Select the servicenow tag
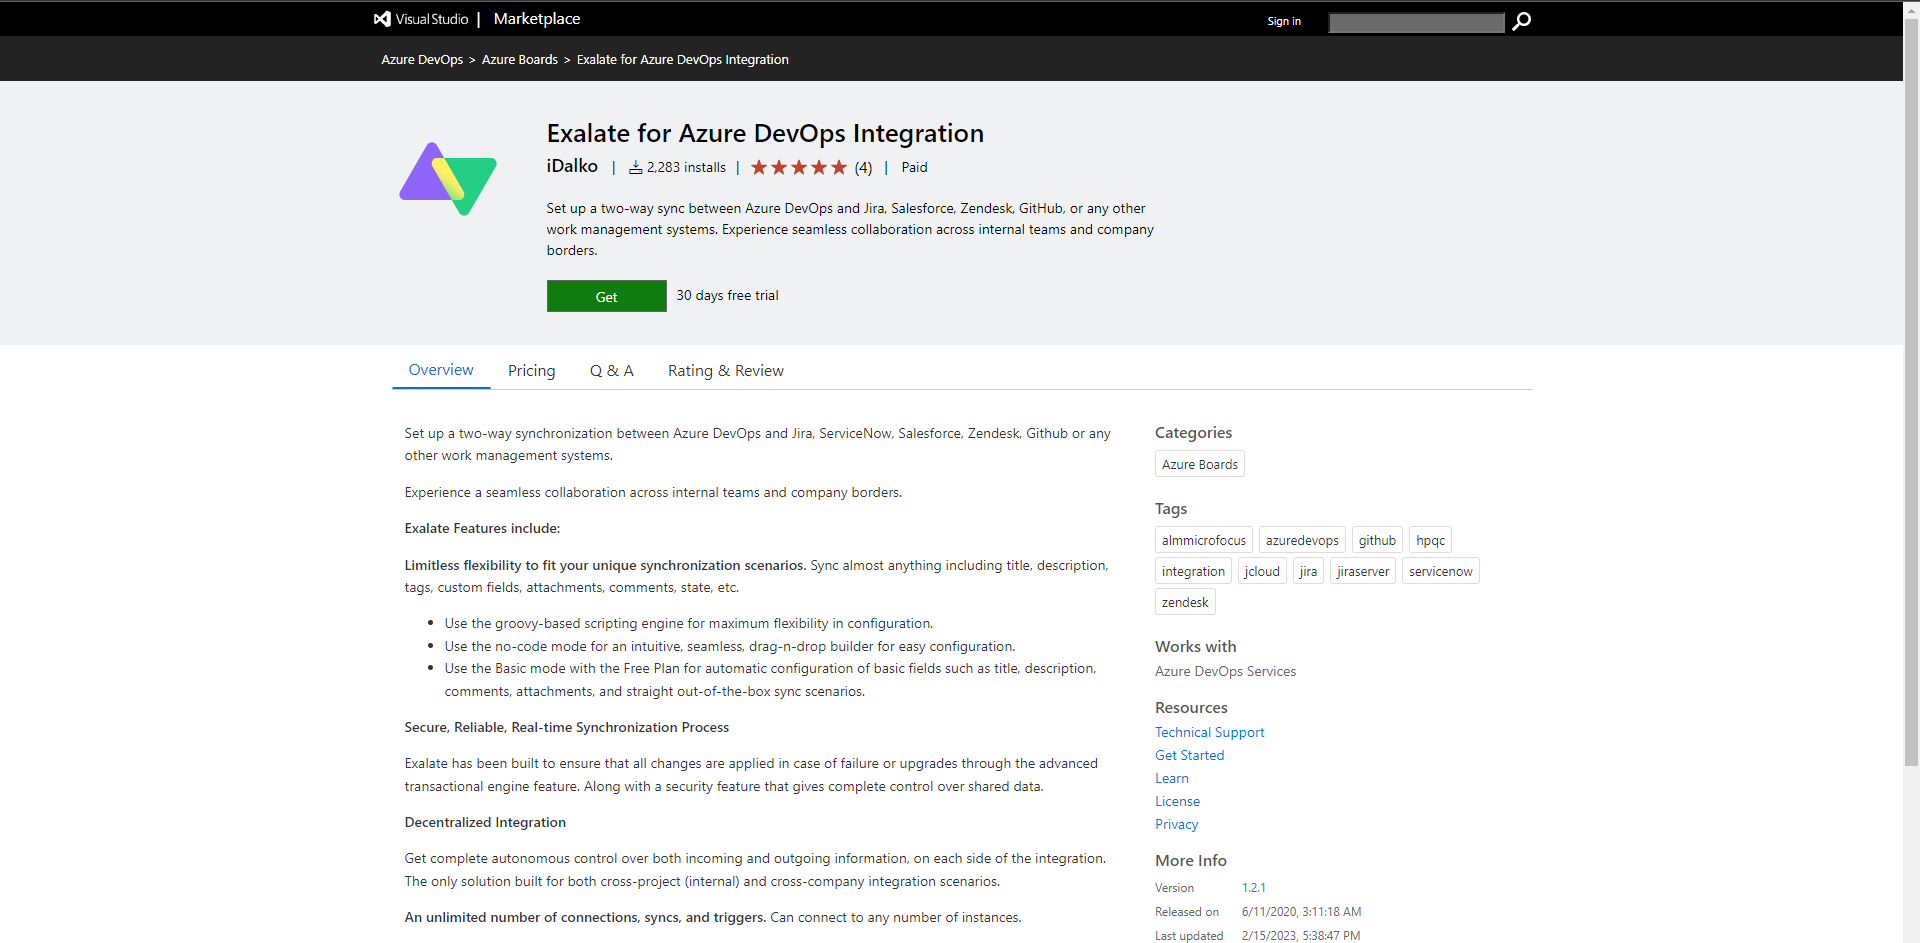1920x943 pixels. 1440,570
